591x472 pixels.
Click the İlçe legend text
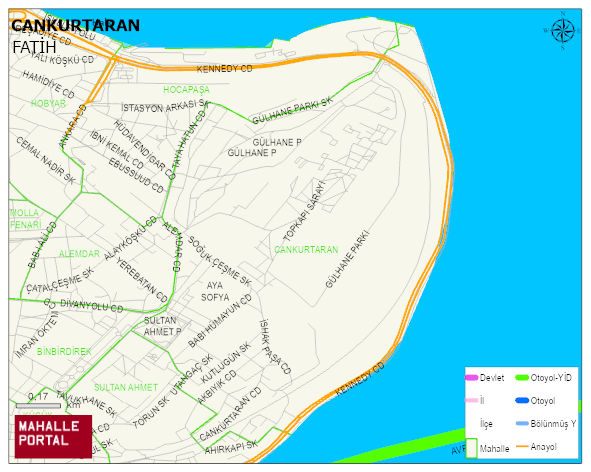[x=486, y=423]
